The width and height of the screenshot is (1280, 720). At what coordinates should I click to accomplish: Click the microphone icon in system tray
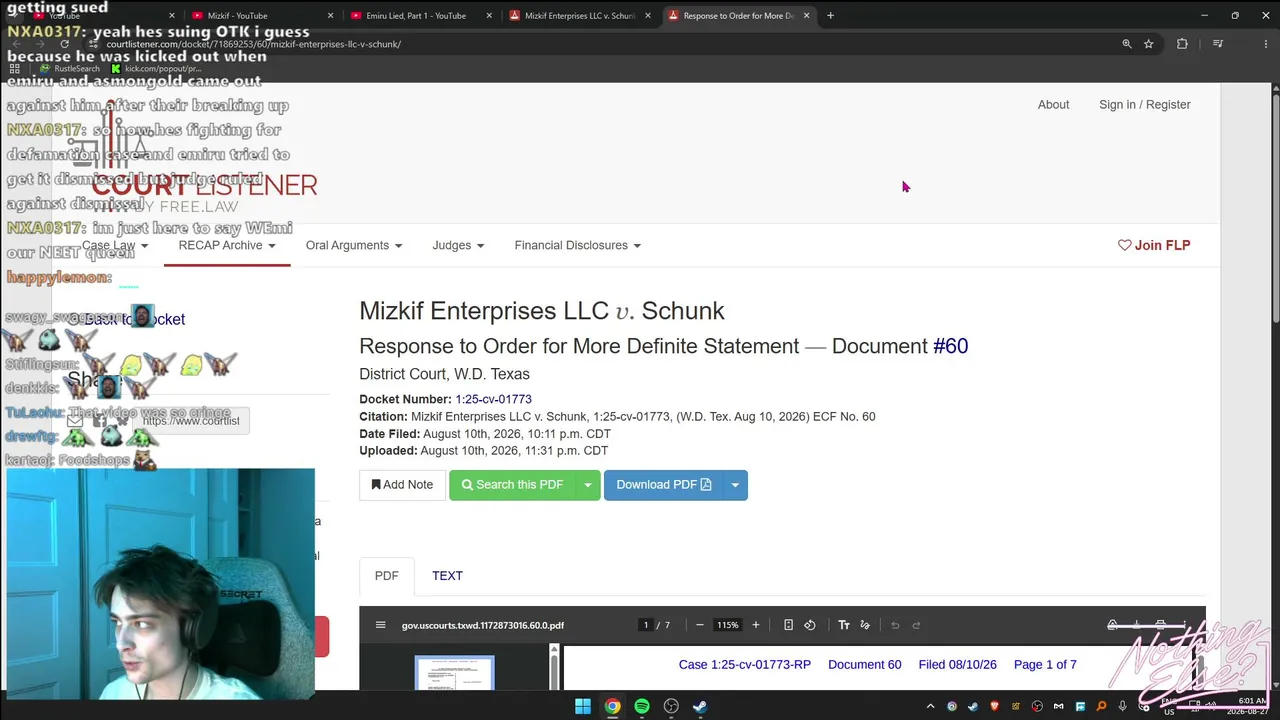(1123, 707)
